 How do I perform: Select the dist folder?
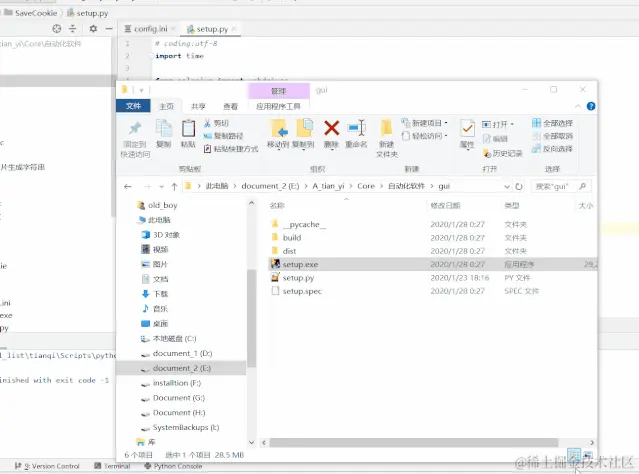[289, 251]
